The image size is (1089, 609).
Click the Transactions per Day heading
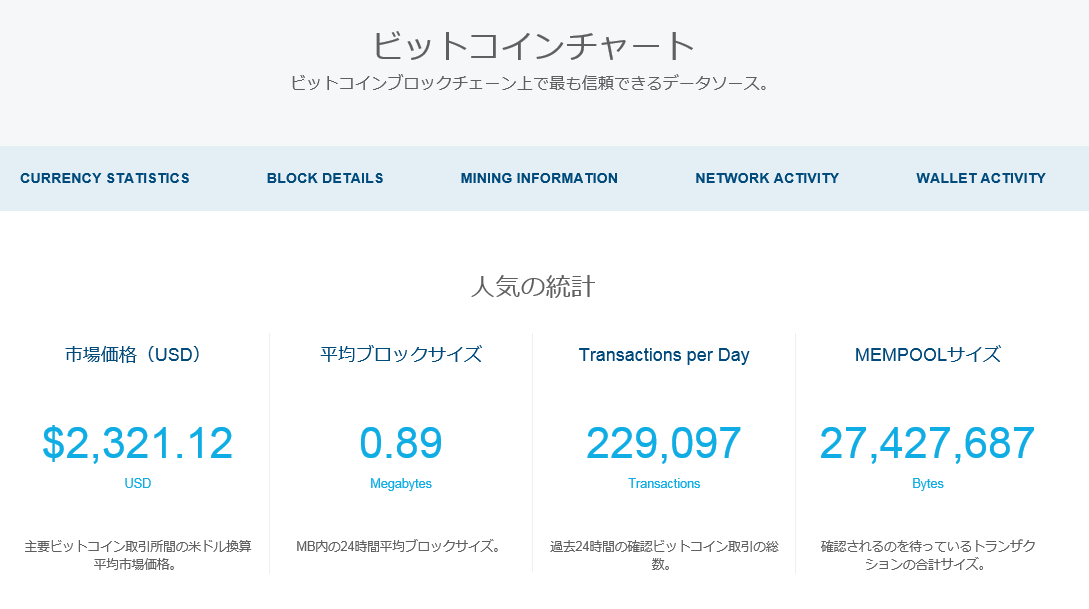coord(664,355)
